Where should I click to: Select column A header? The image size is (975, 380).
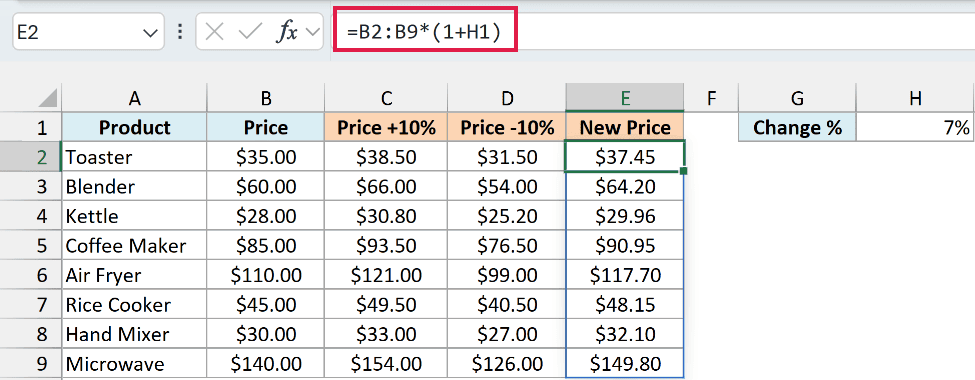134,98
